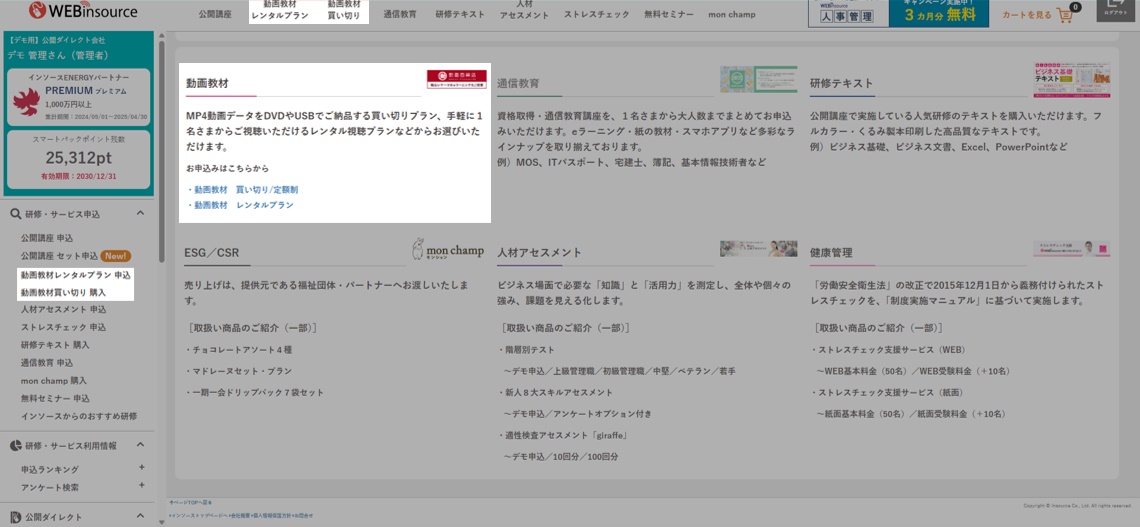This screenshot has height=527, width=1140.
Task: Click the ESG／CSR card heading
Action: click(212, 252)
